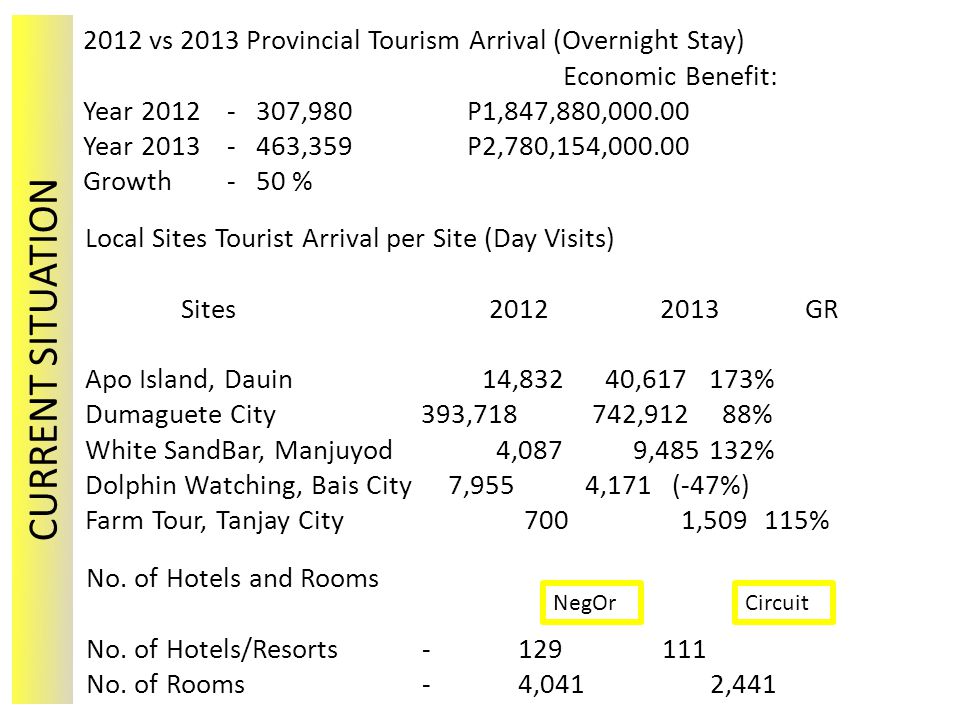Click the P2,780,154,000.00 economic benefit amount
The width and height of the screenshot is (960, 720).
coord(578,146)
